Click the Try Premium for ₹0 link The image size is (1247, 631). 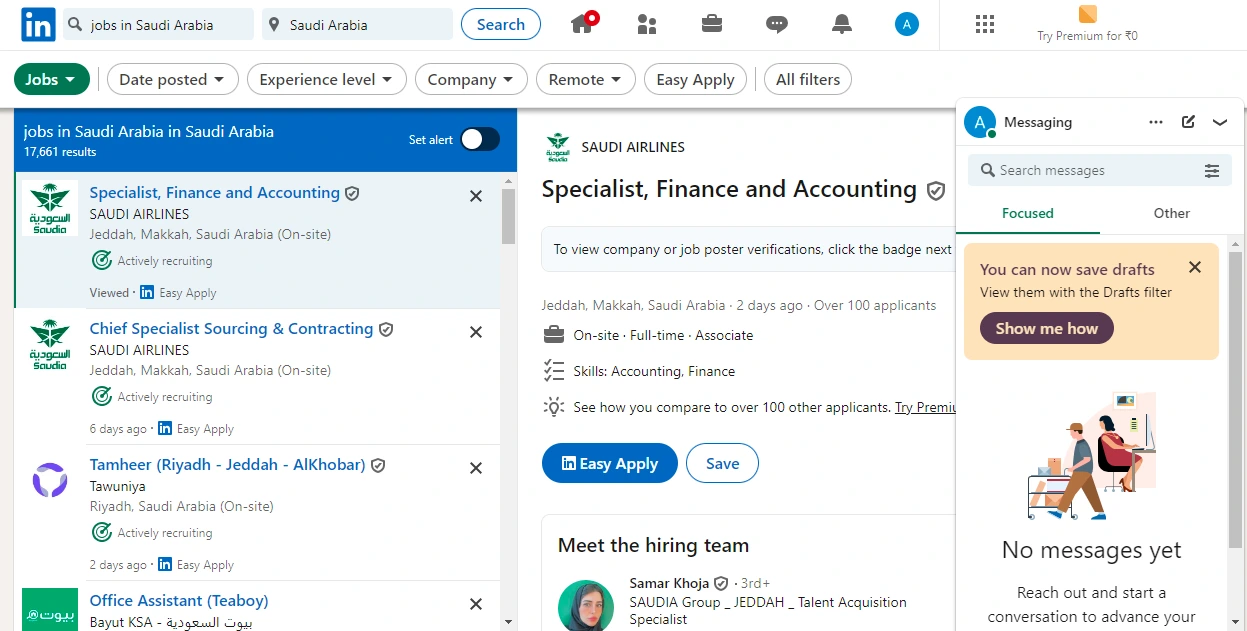click(x=1087, y=36)
